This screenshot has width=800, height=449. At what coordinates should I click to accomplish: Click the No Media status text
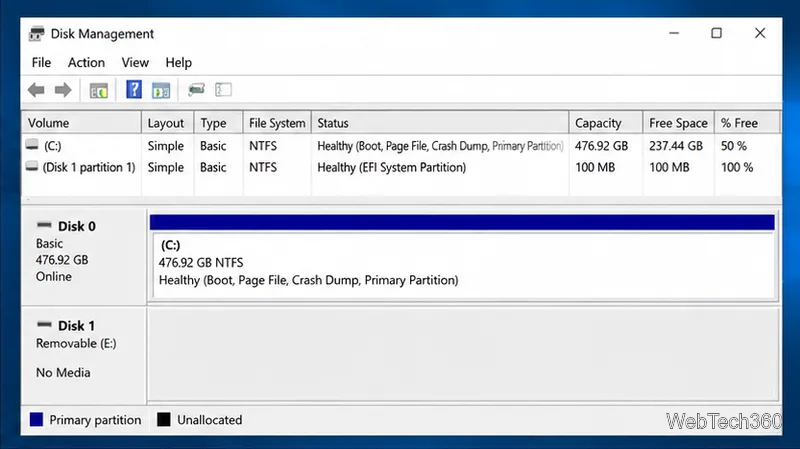[63, 372]
